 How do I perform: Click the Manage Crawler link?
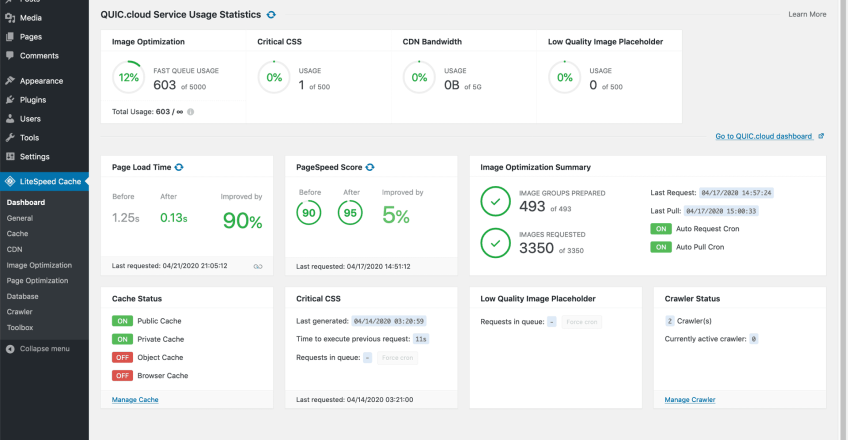click(x=690, y=399)
